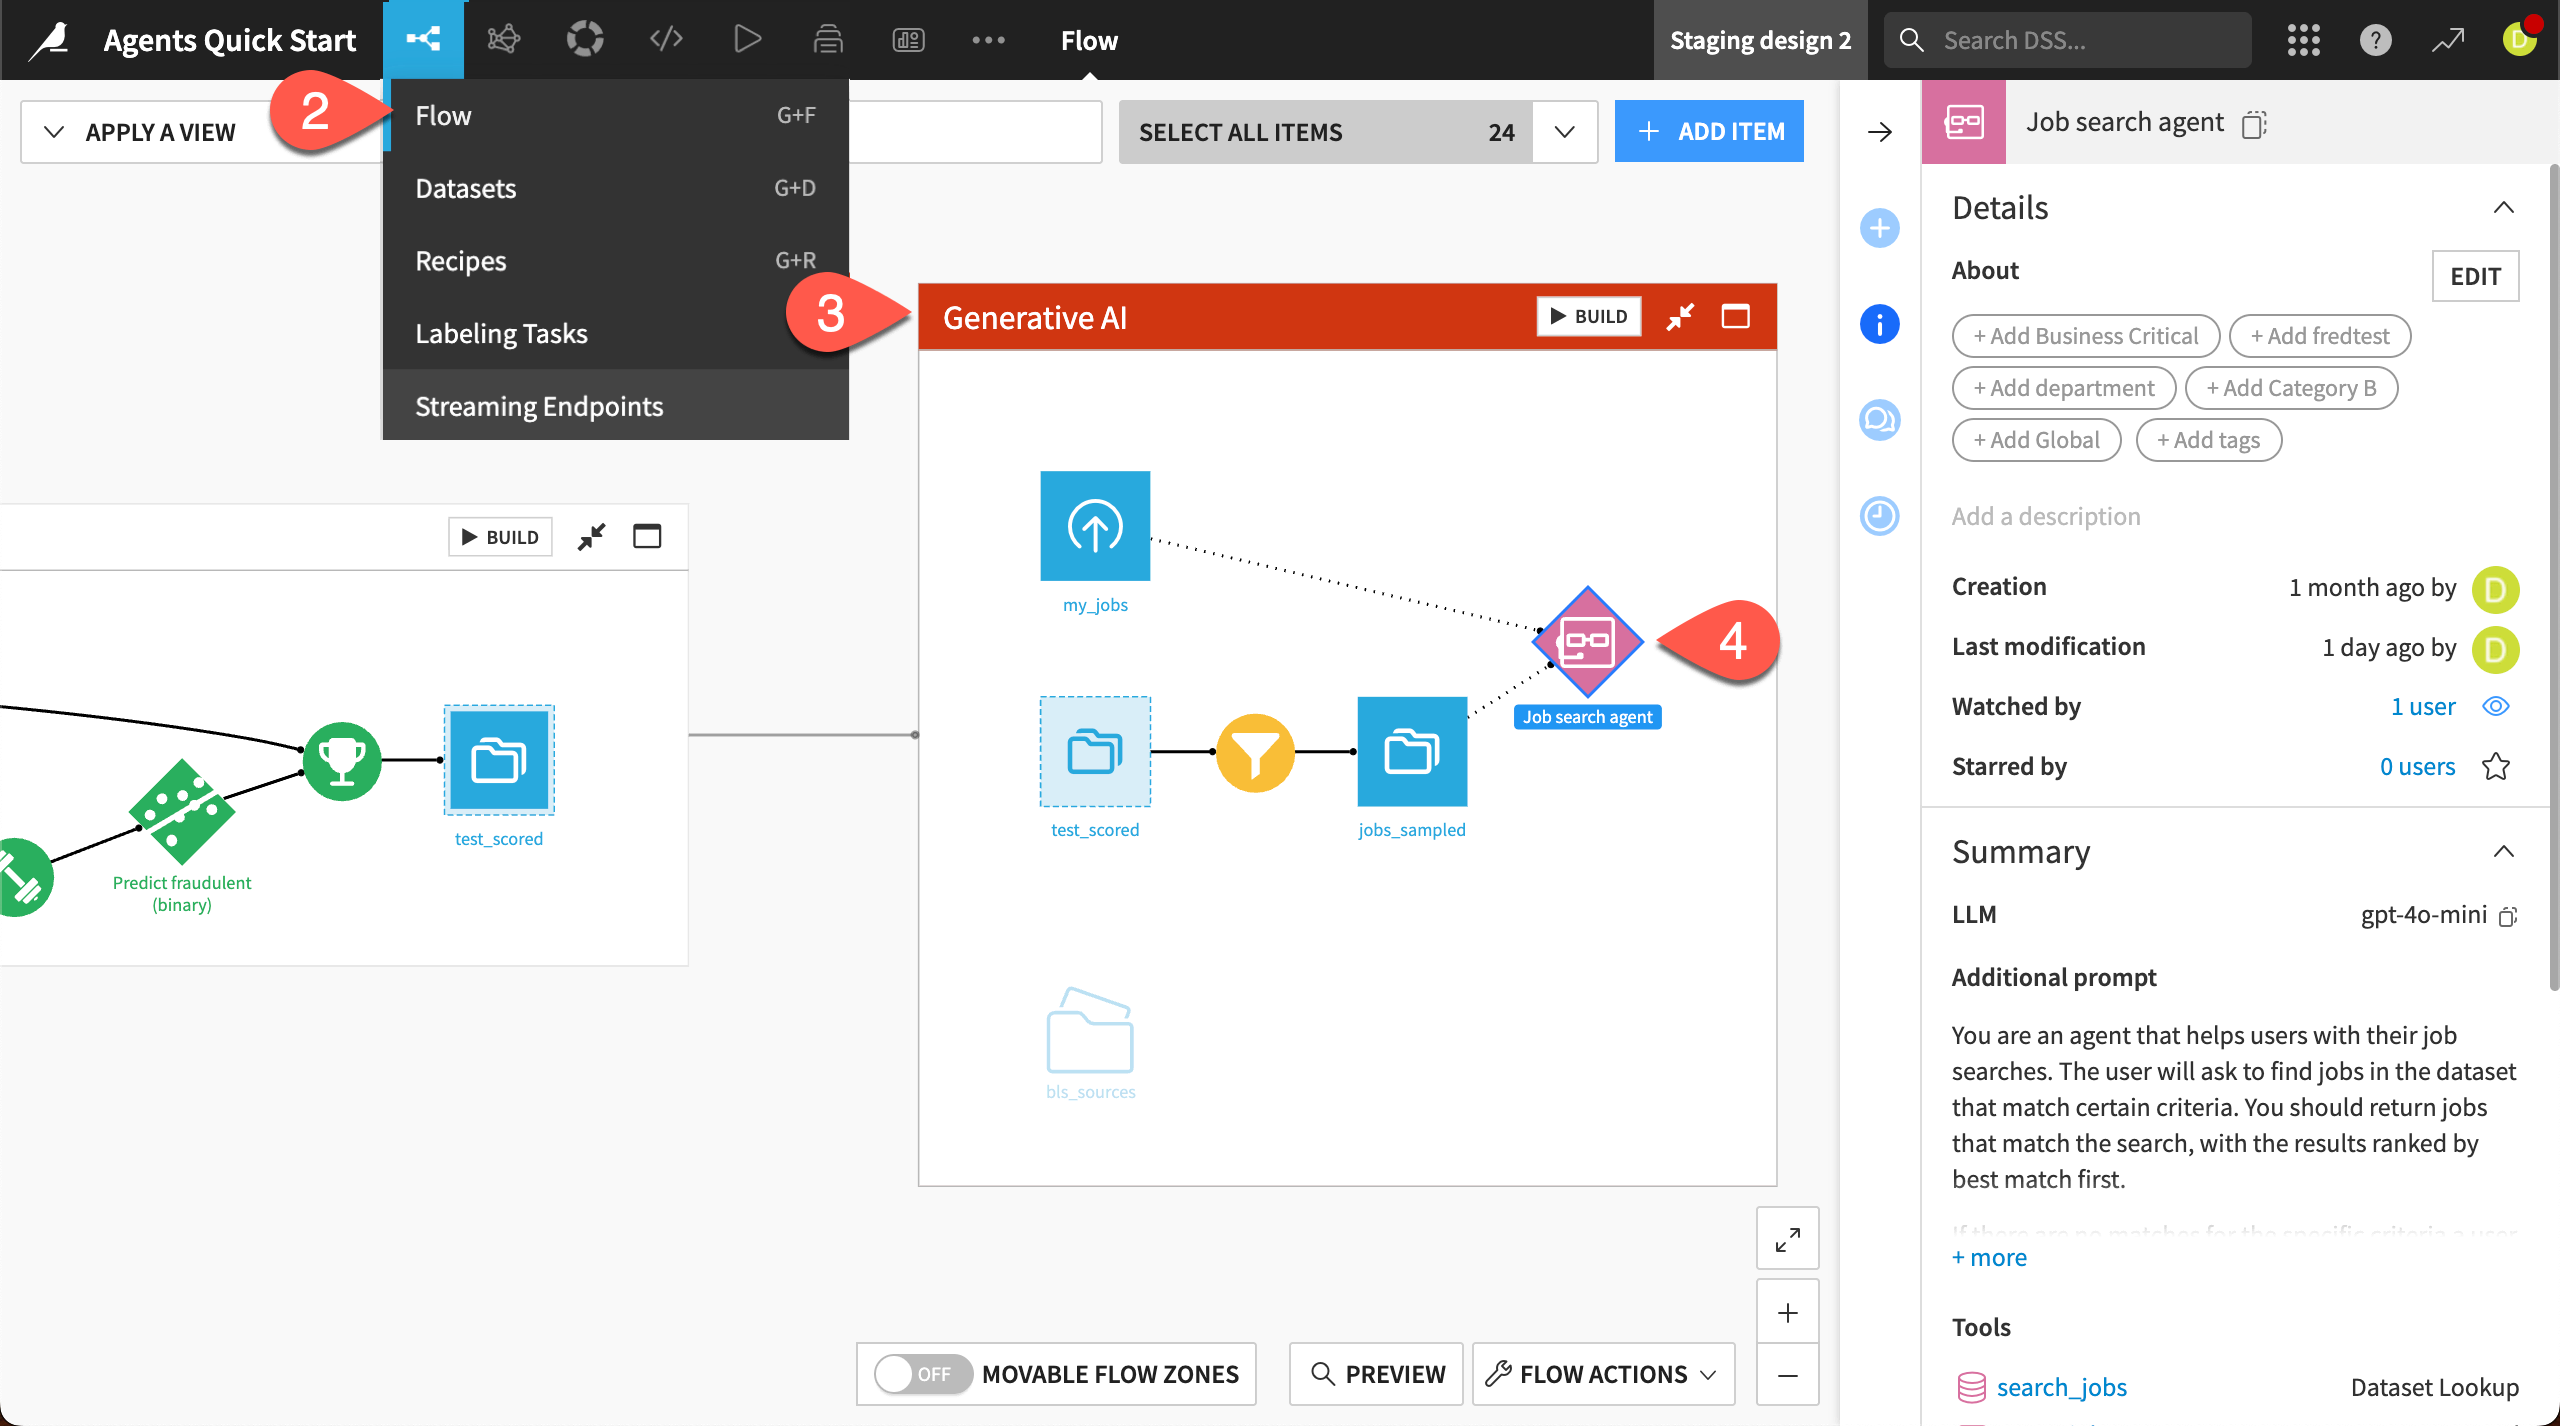The image size is (2560, 1426).
Task: Click the Scenarios play icon in toolbar
Action: point(747,40)
